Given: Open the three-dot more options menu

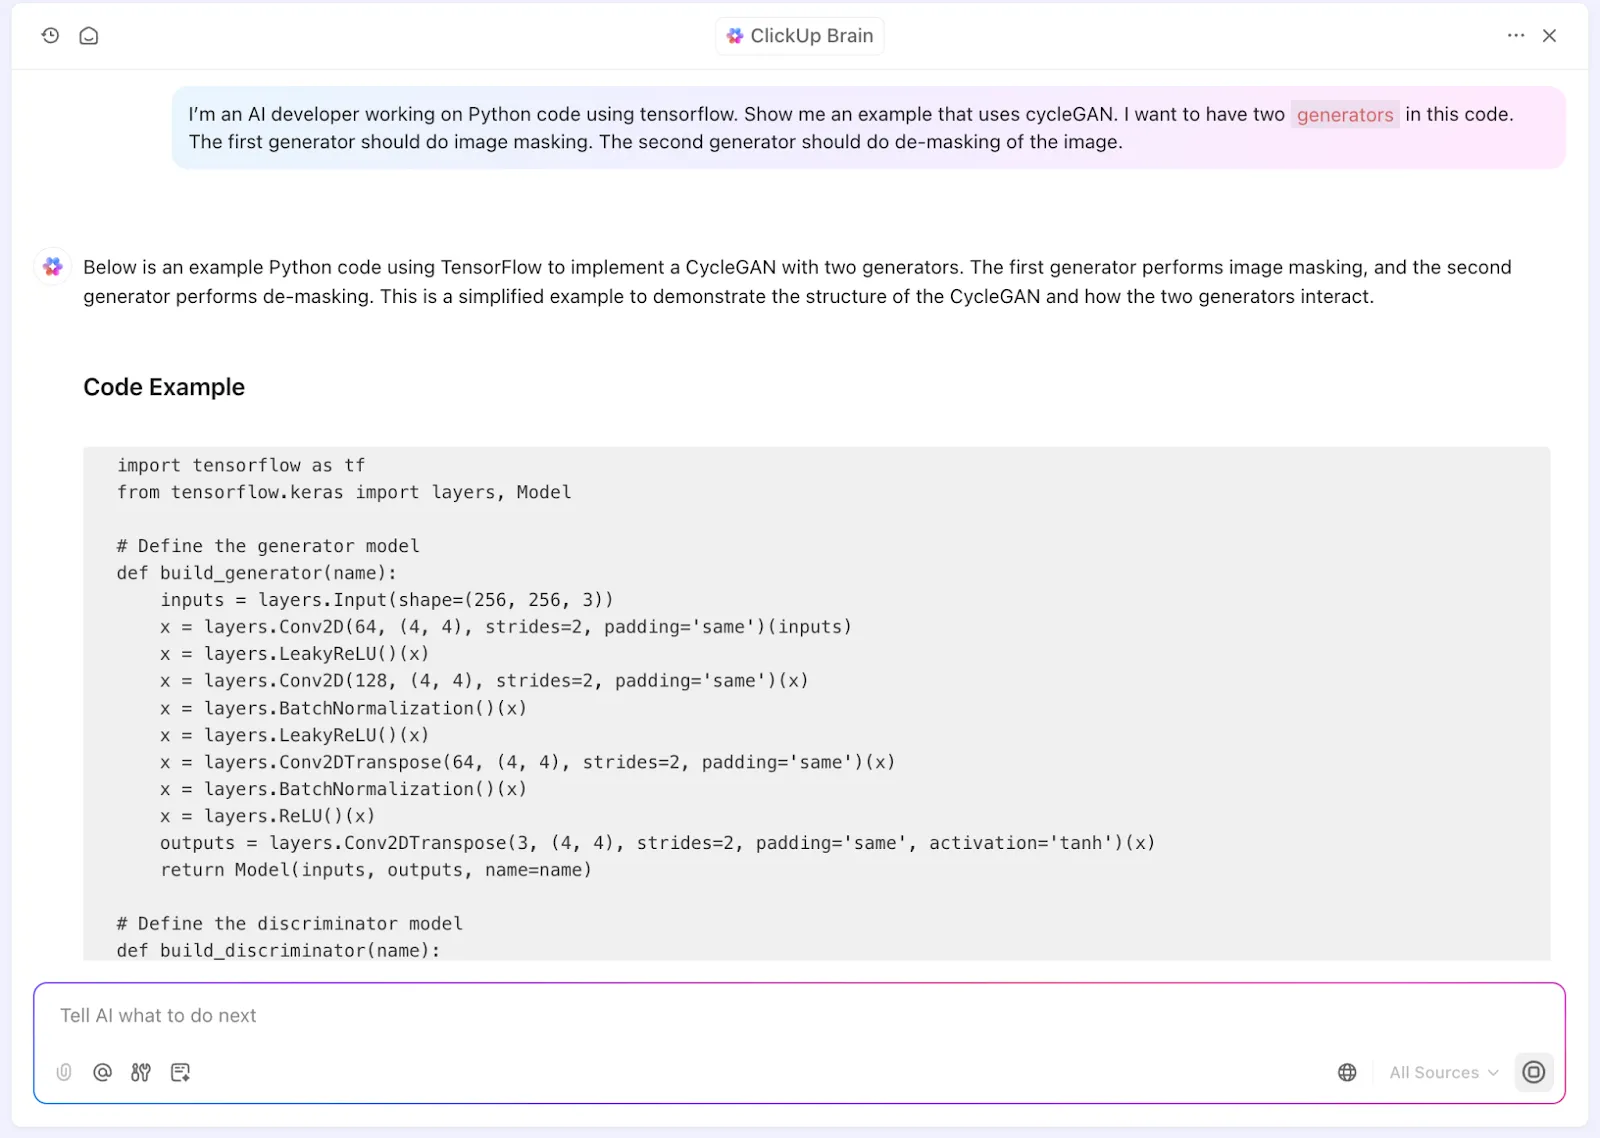Looking at the screenshot, I should [1516, 36].
